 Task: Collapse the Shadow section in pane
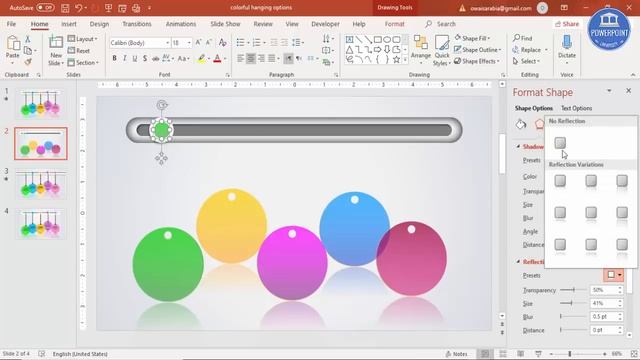[x=518, y=147]
